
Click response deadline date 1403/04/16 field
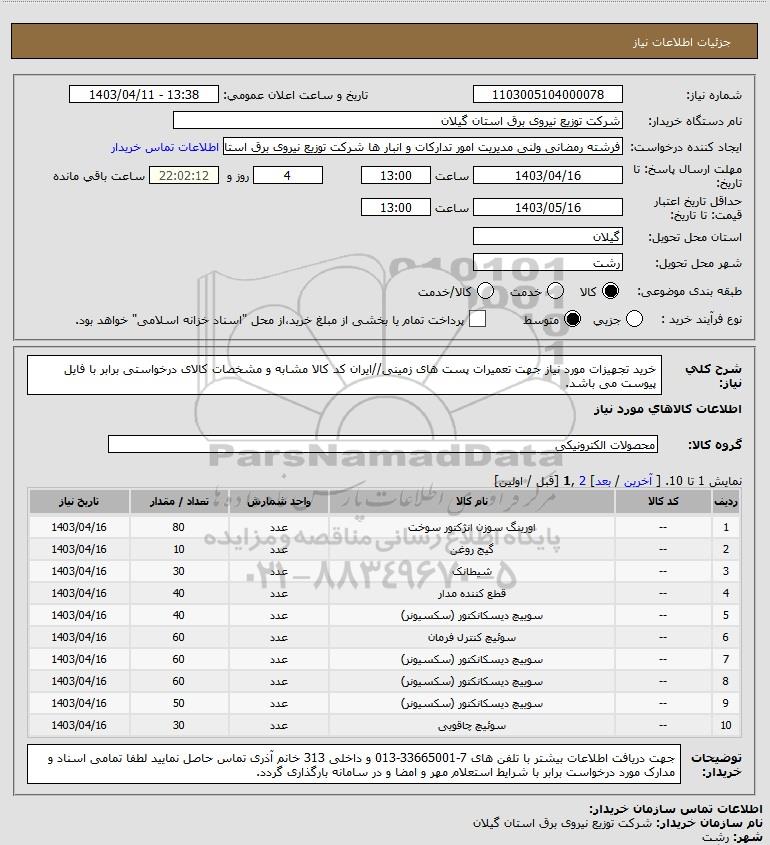click(x=547, y=176)
